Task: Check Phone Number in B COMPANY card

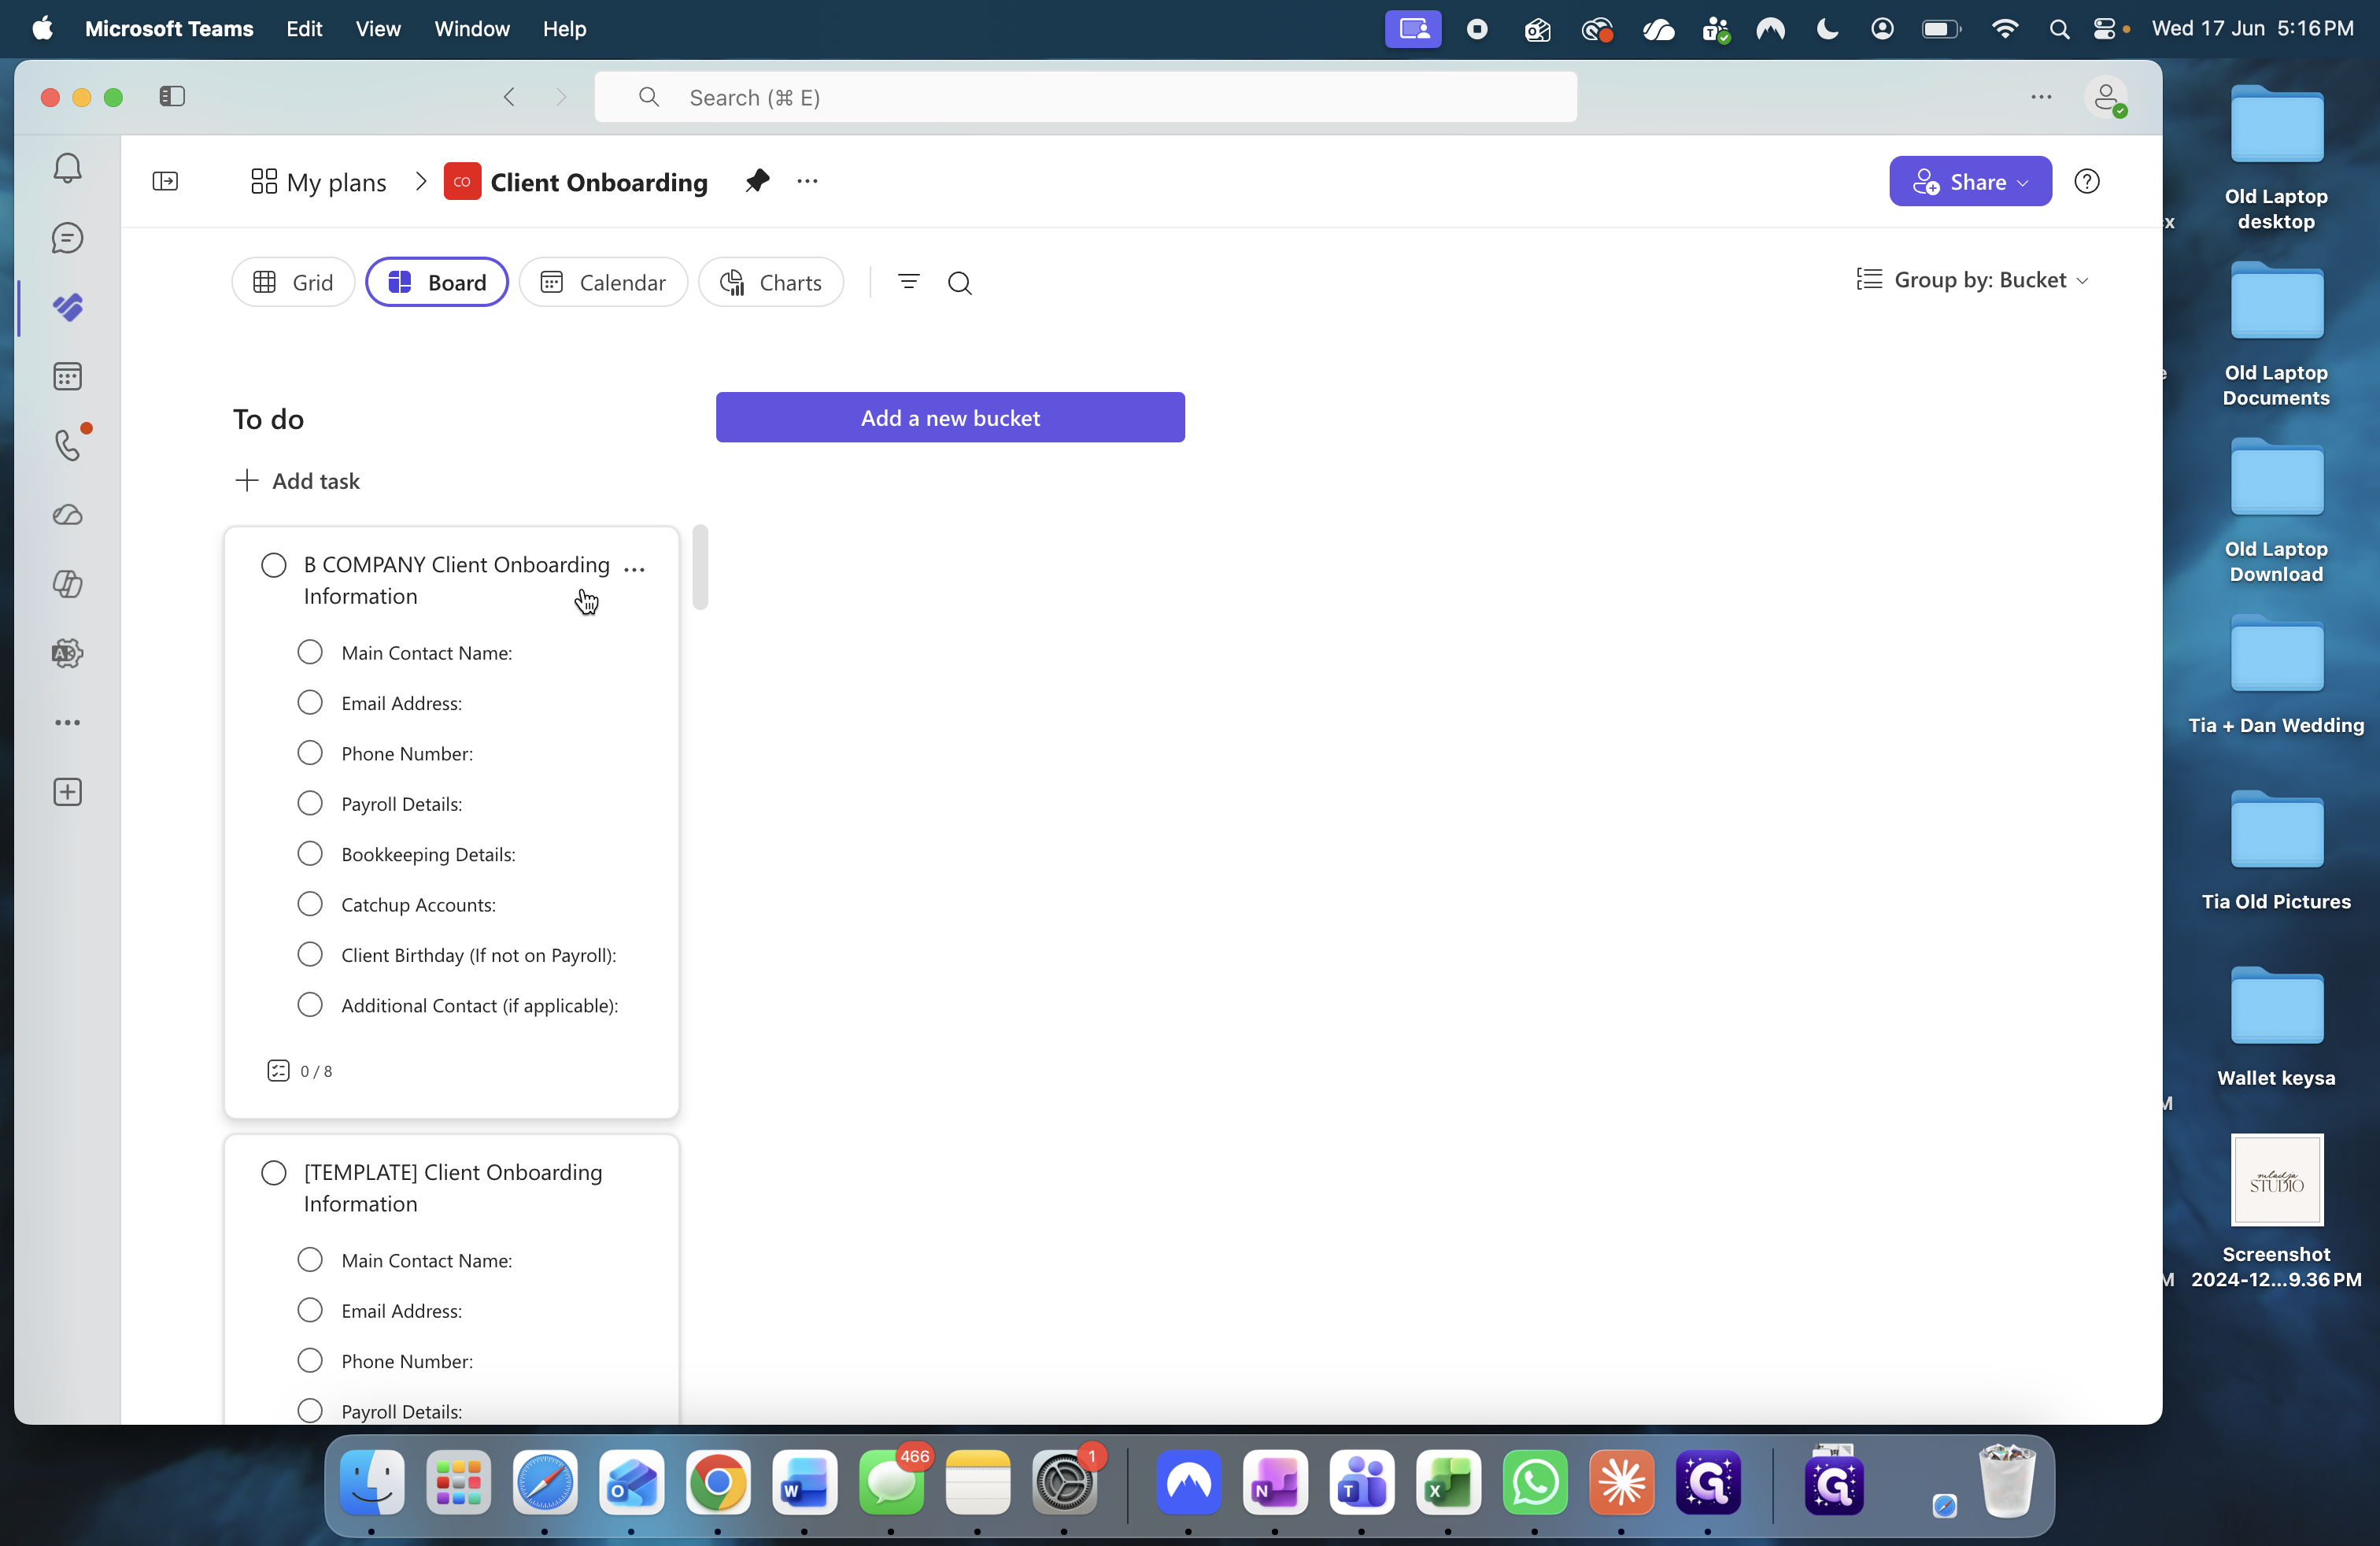Action: 310,753
